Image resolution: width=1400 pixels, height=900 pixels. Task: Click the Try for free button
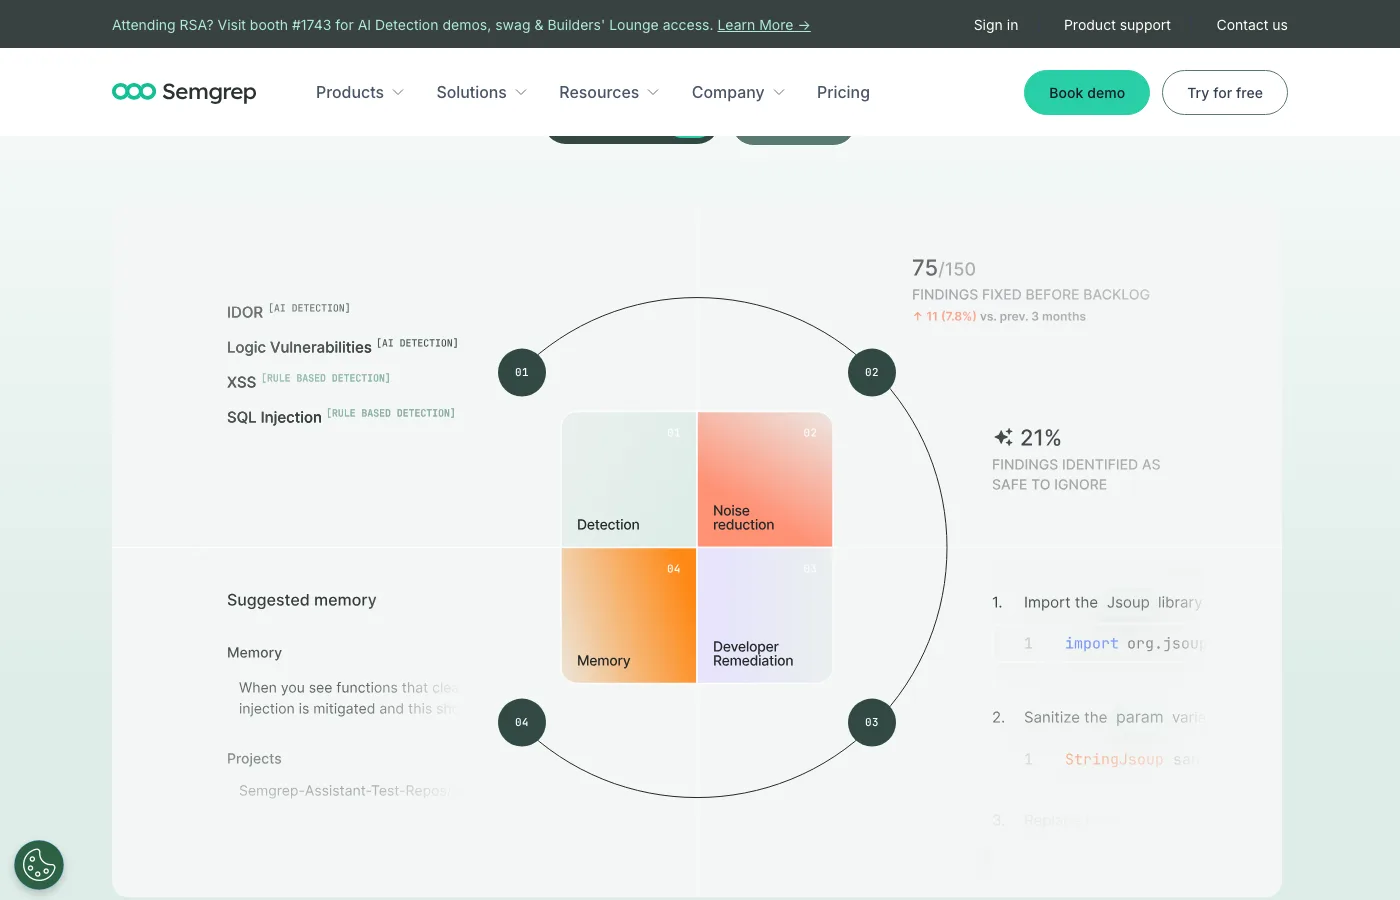[1224, 92]
